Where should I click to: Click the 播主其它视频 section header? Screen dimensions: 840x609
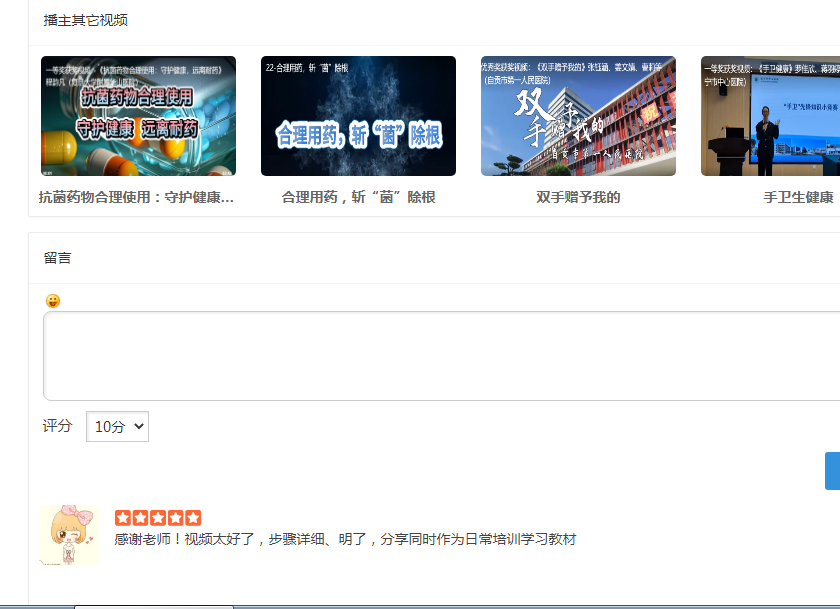pyautogui.click(x=86, y=20)
